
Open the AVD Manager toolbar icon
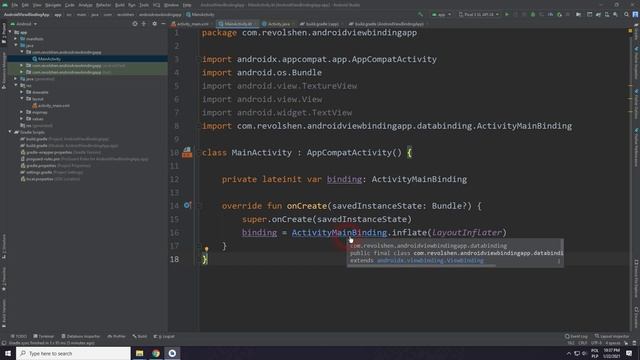(607, 14)
